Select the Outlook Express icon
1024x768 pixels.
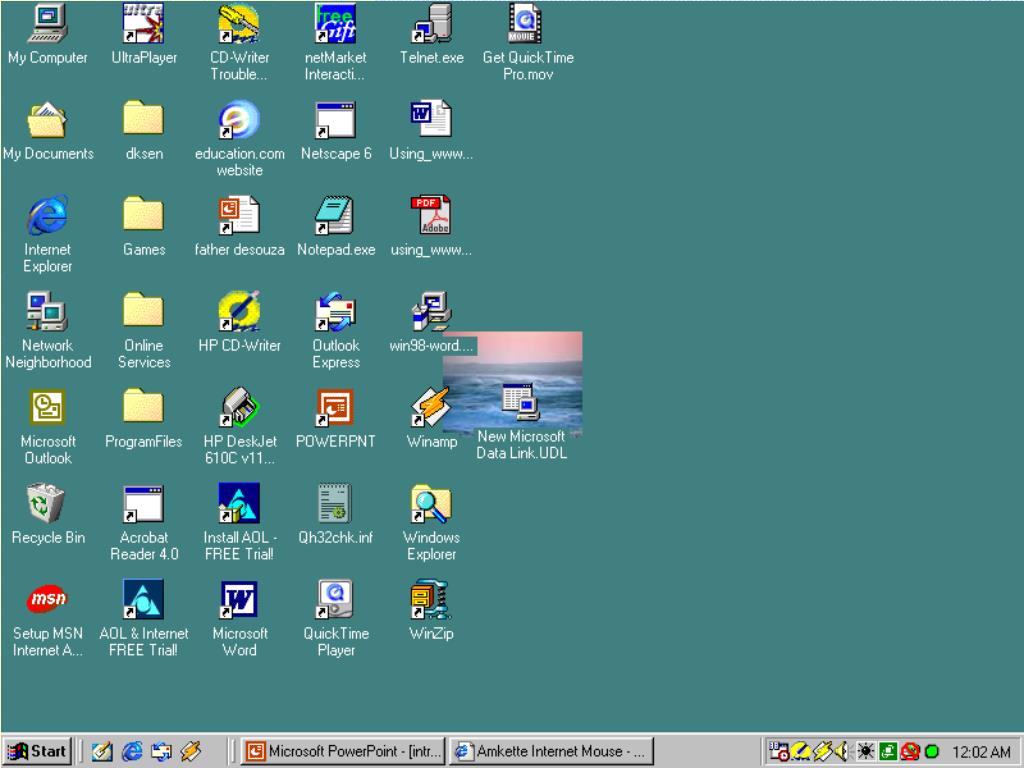(x=336, y=311)
